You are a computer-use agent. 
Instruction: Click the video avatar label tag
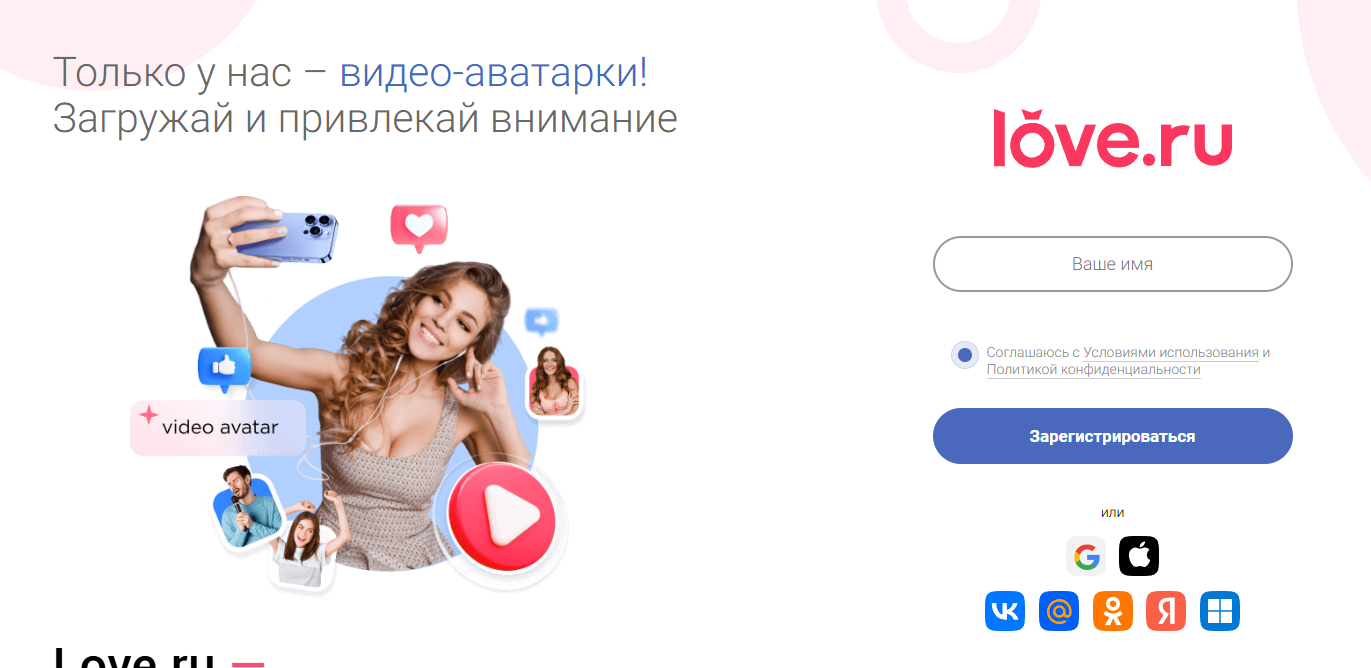pos(218,427)
